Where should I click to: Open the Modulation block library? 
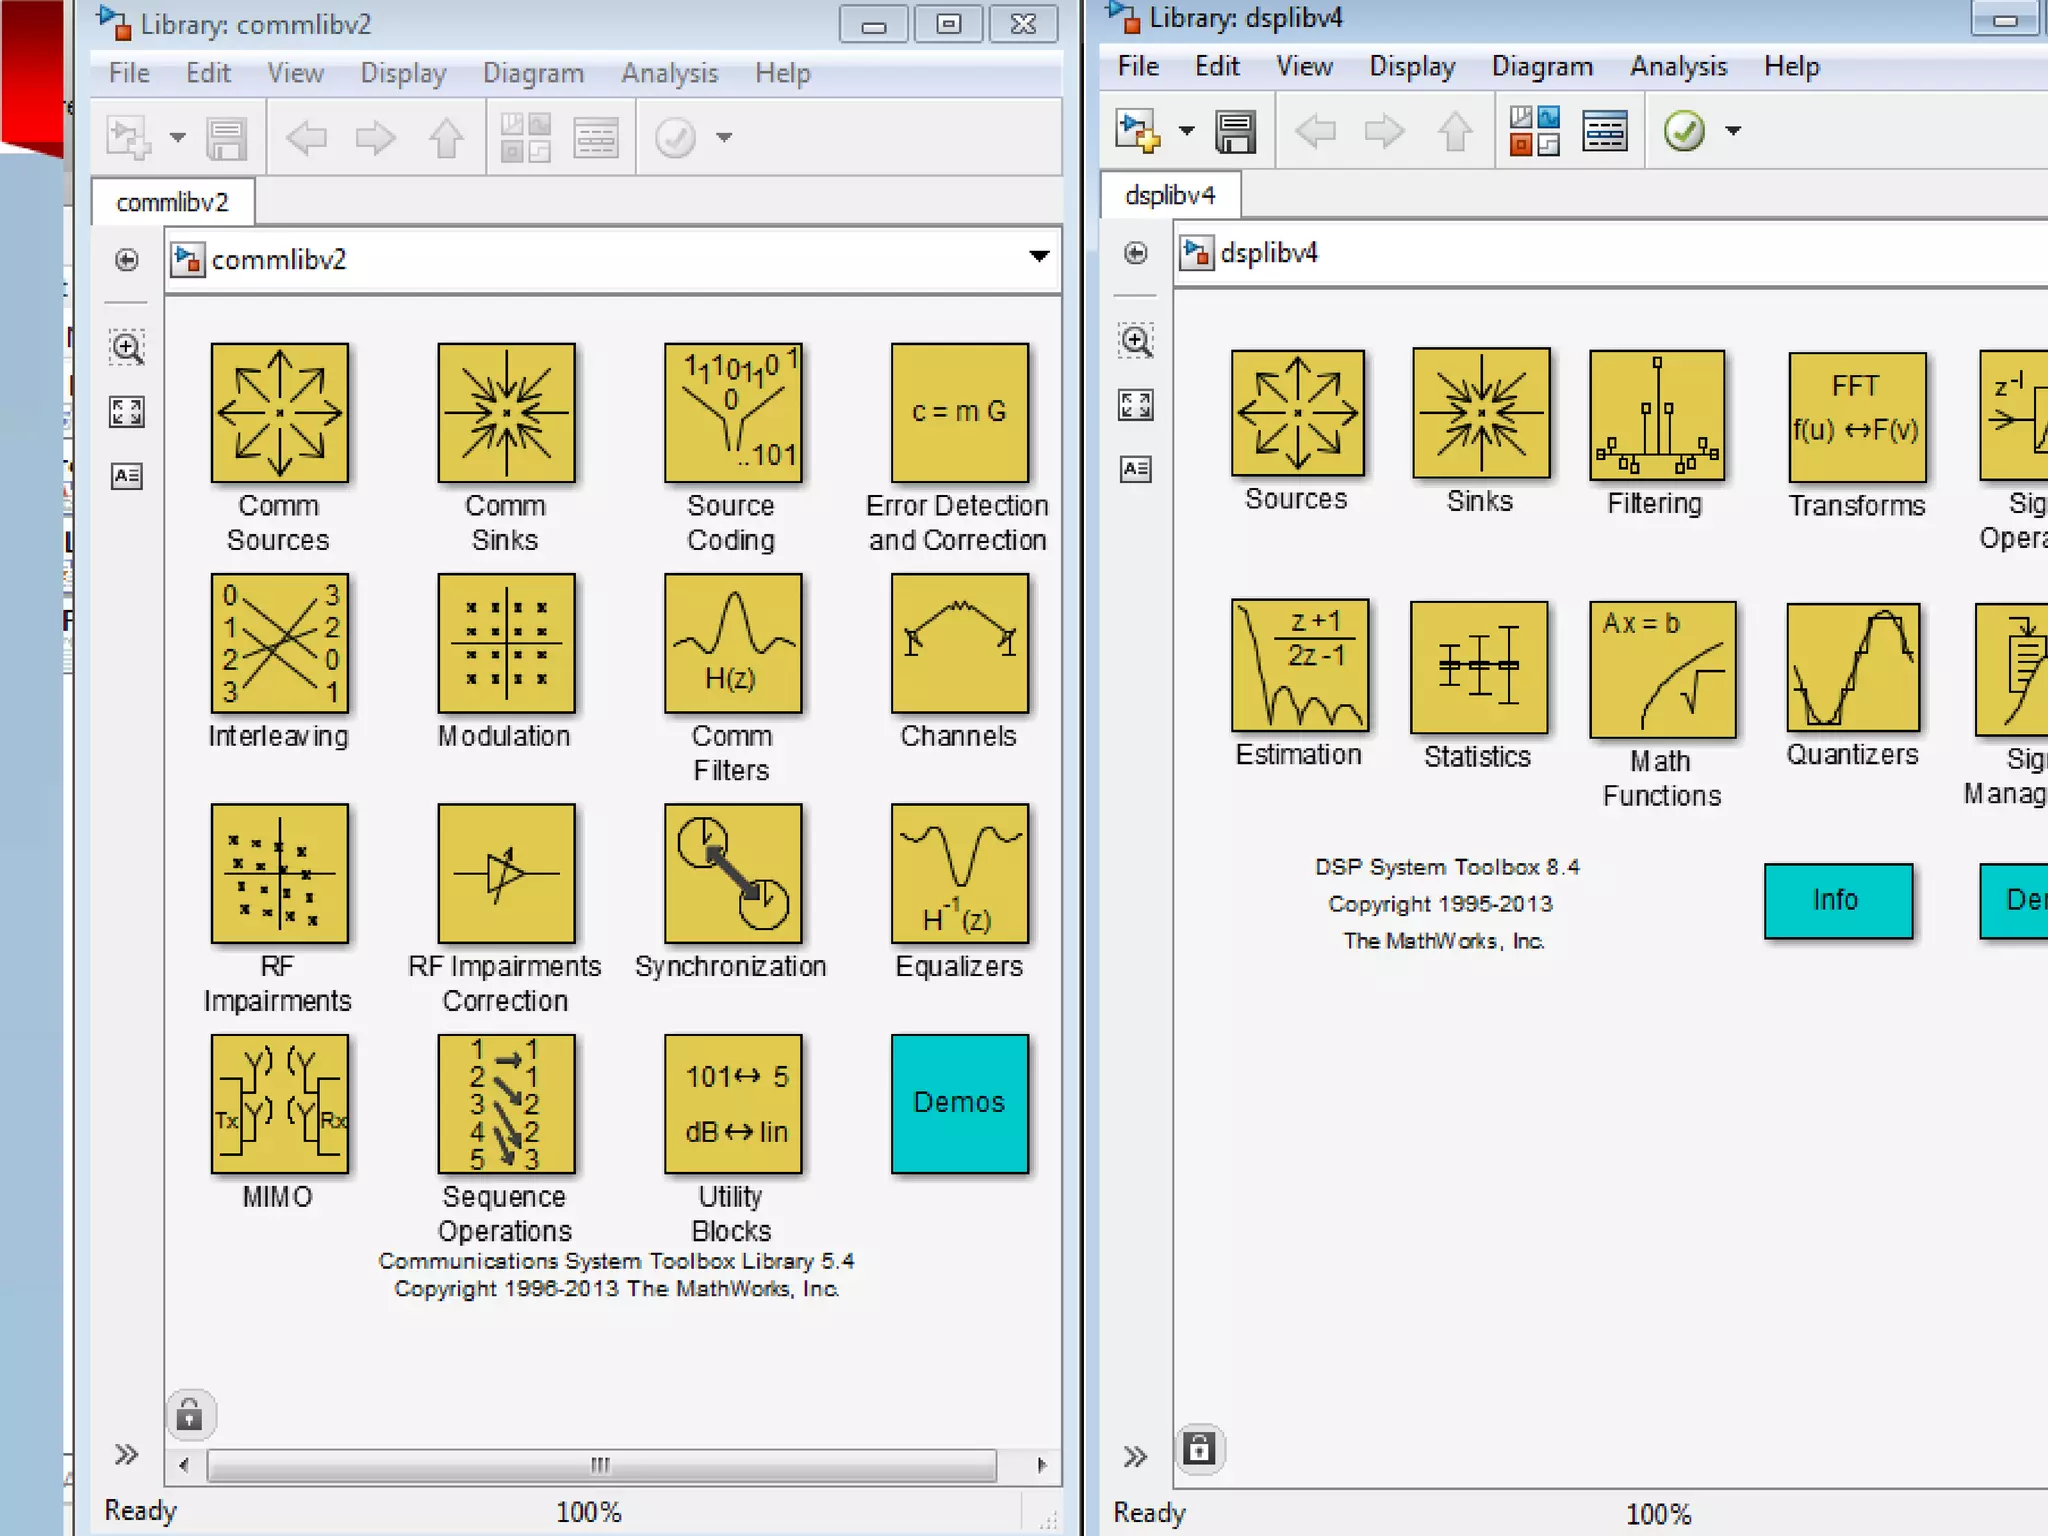point(506,643)
